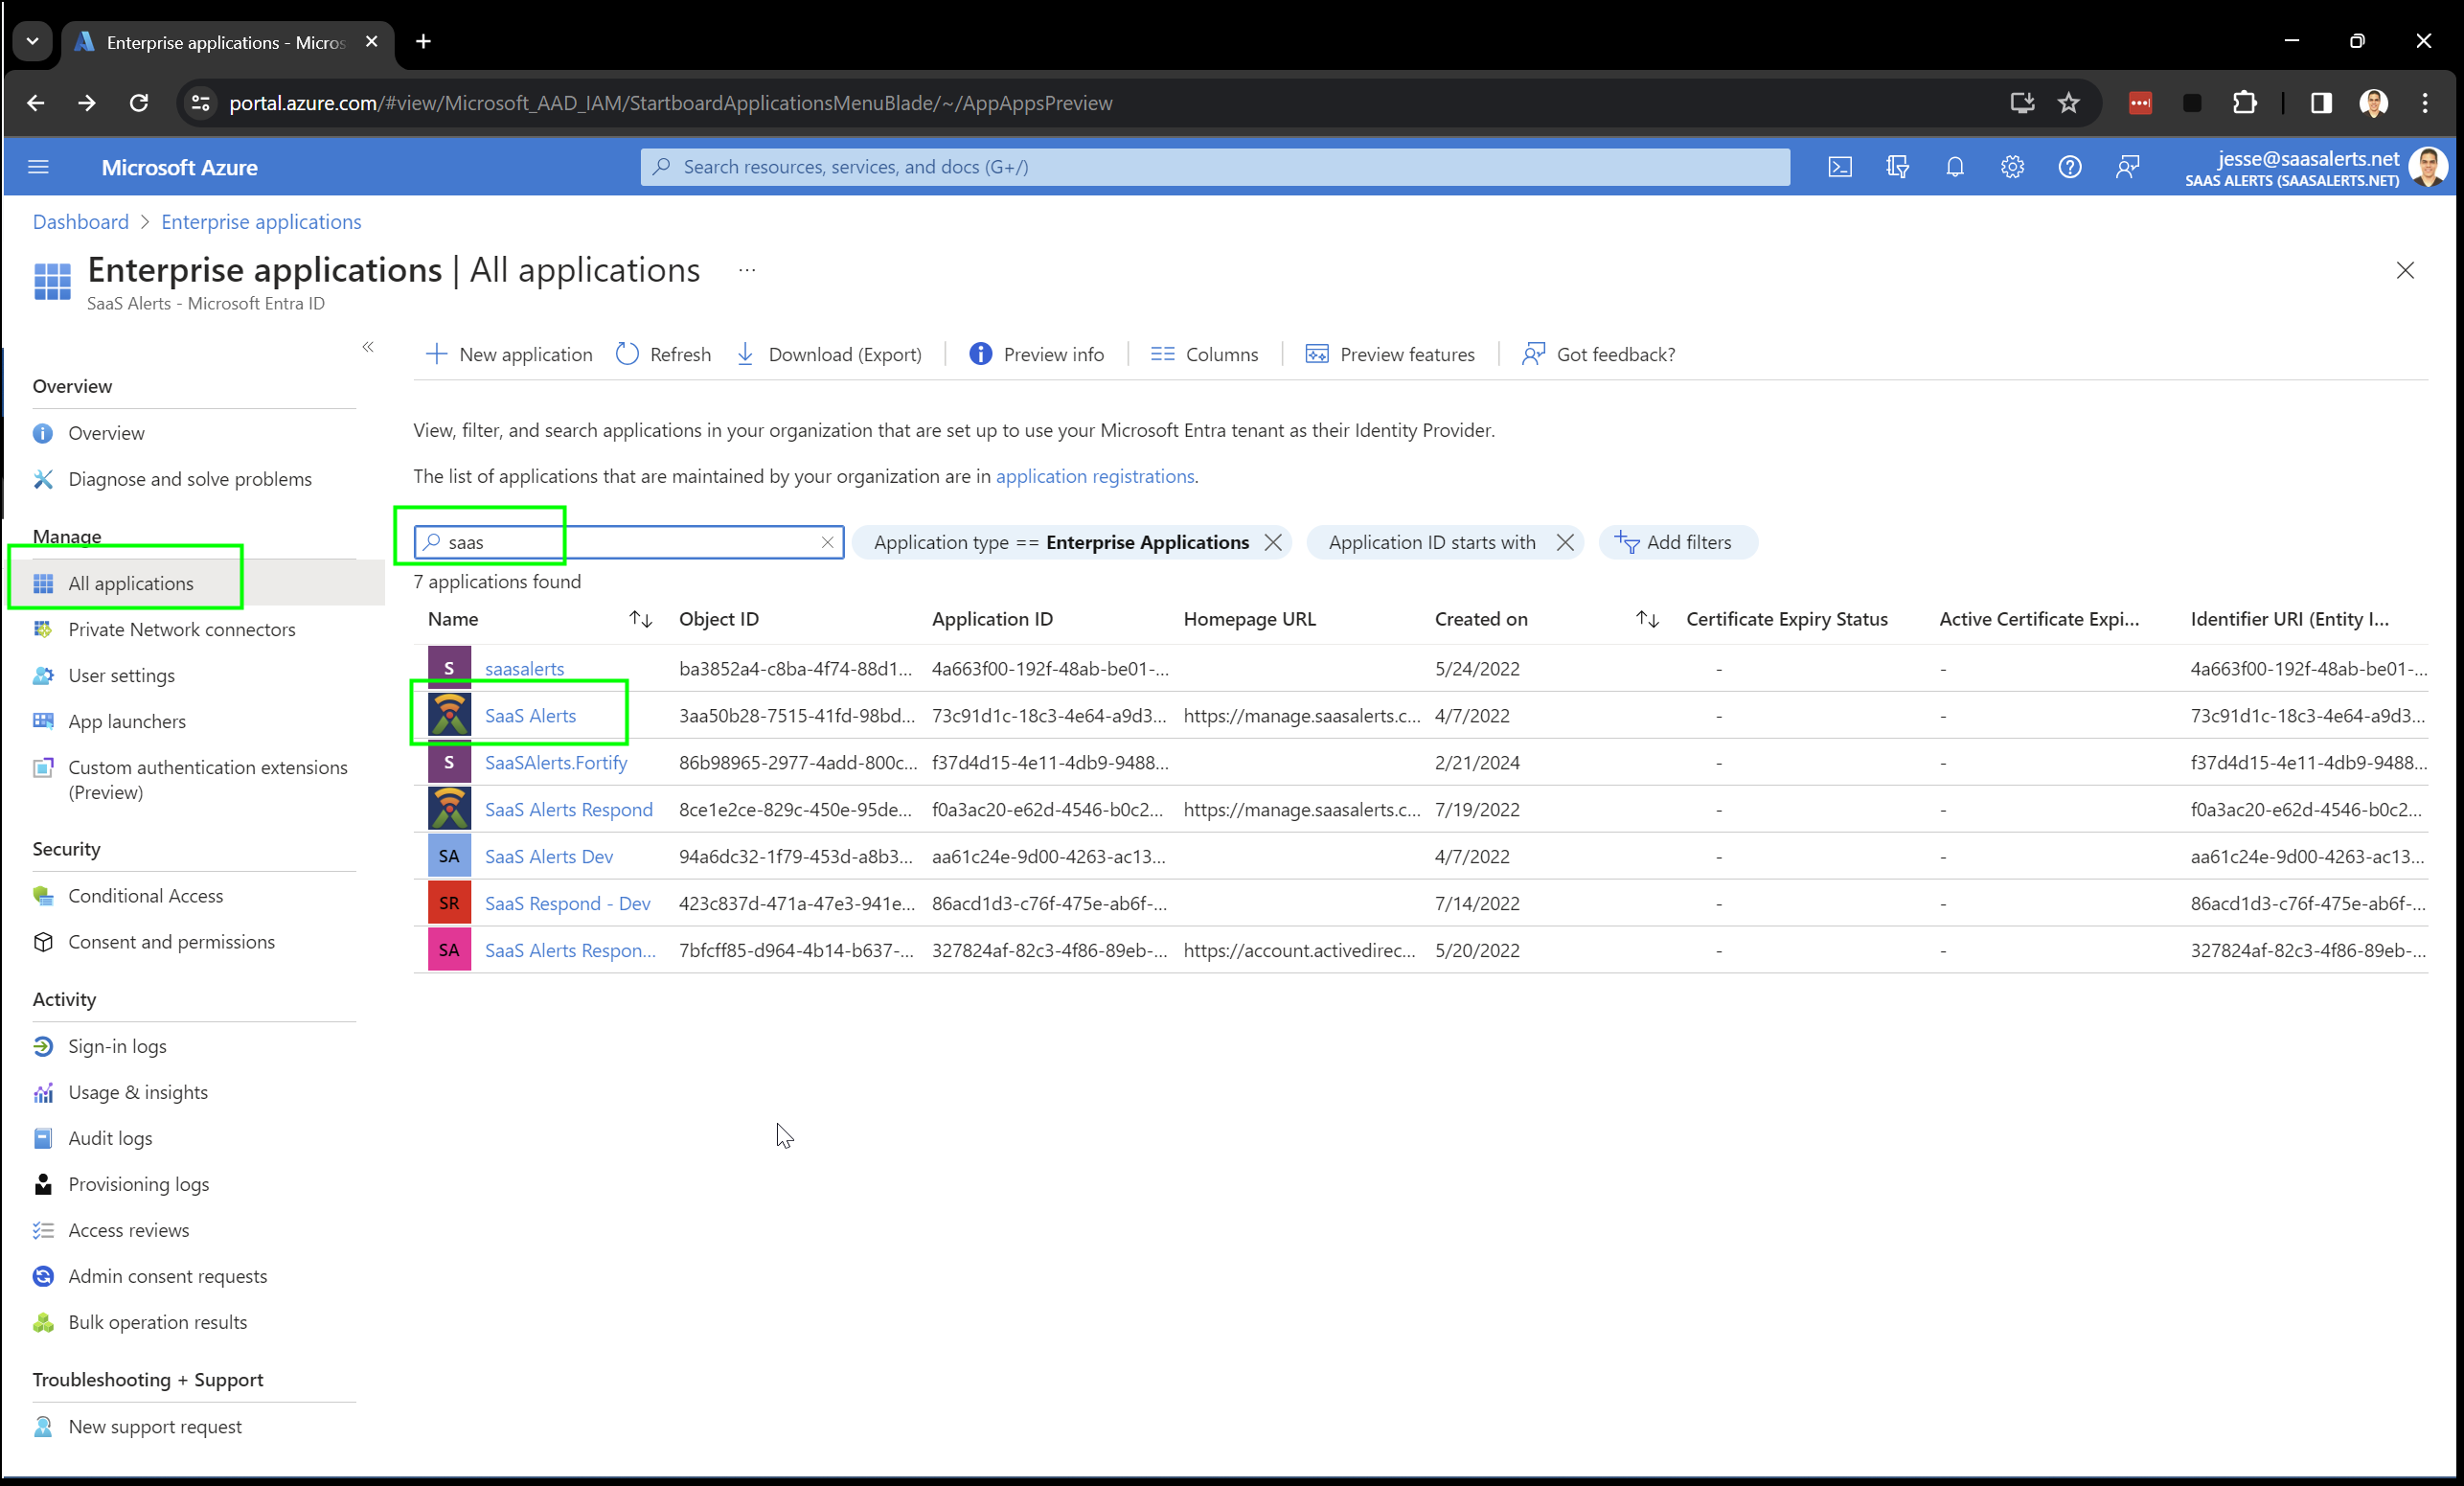Screen dimensions: 2464x1486
Task: Open the portal settings gear icon
Action: pos(2012,167)
